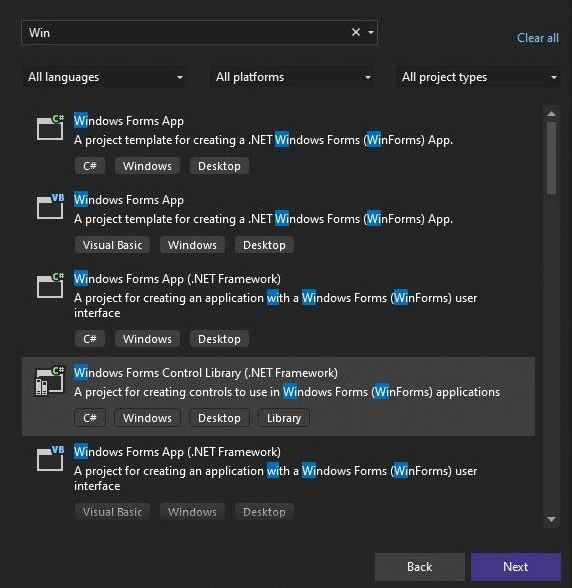This screenshot has width=572, height=588.
Task: Click the scroll up arrow in template list
Action: click(551, 114)
